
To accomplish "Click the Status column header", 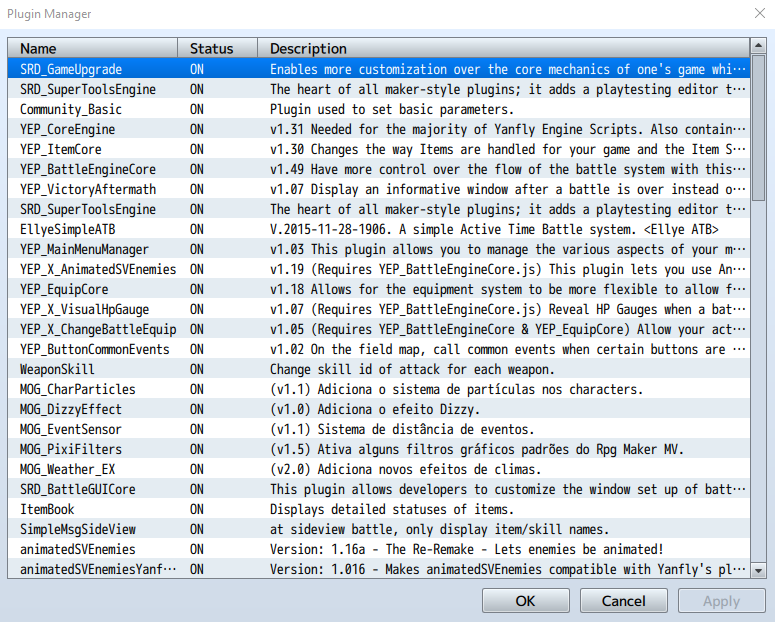I will point(217,48).
